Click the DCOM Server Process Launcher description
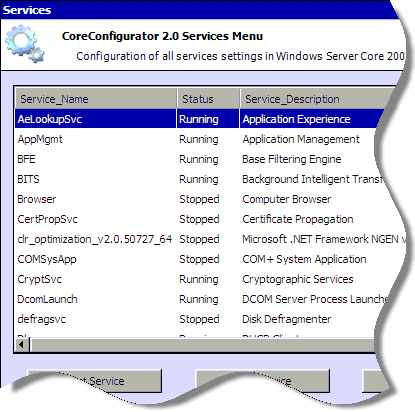This screenshot has height=412, width=415. click(314, 299)
